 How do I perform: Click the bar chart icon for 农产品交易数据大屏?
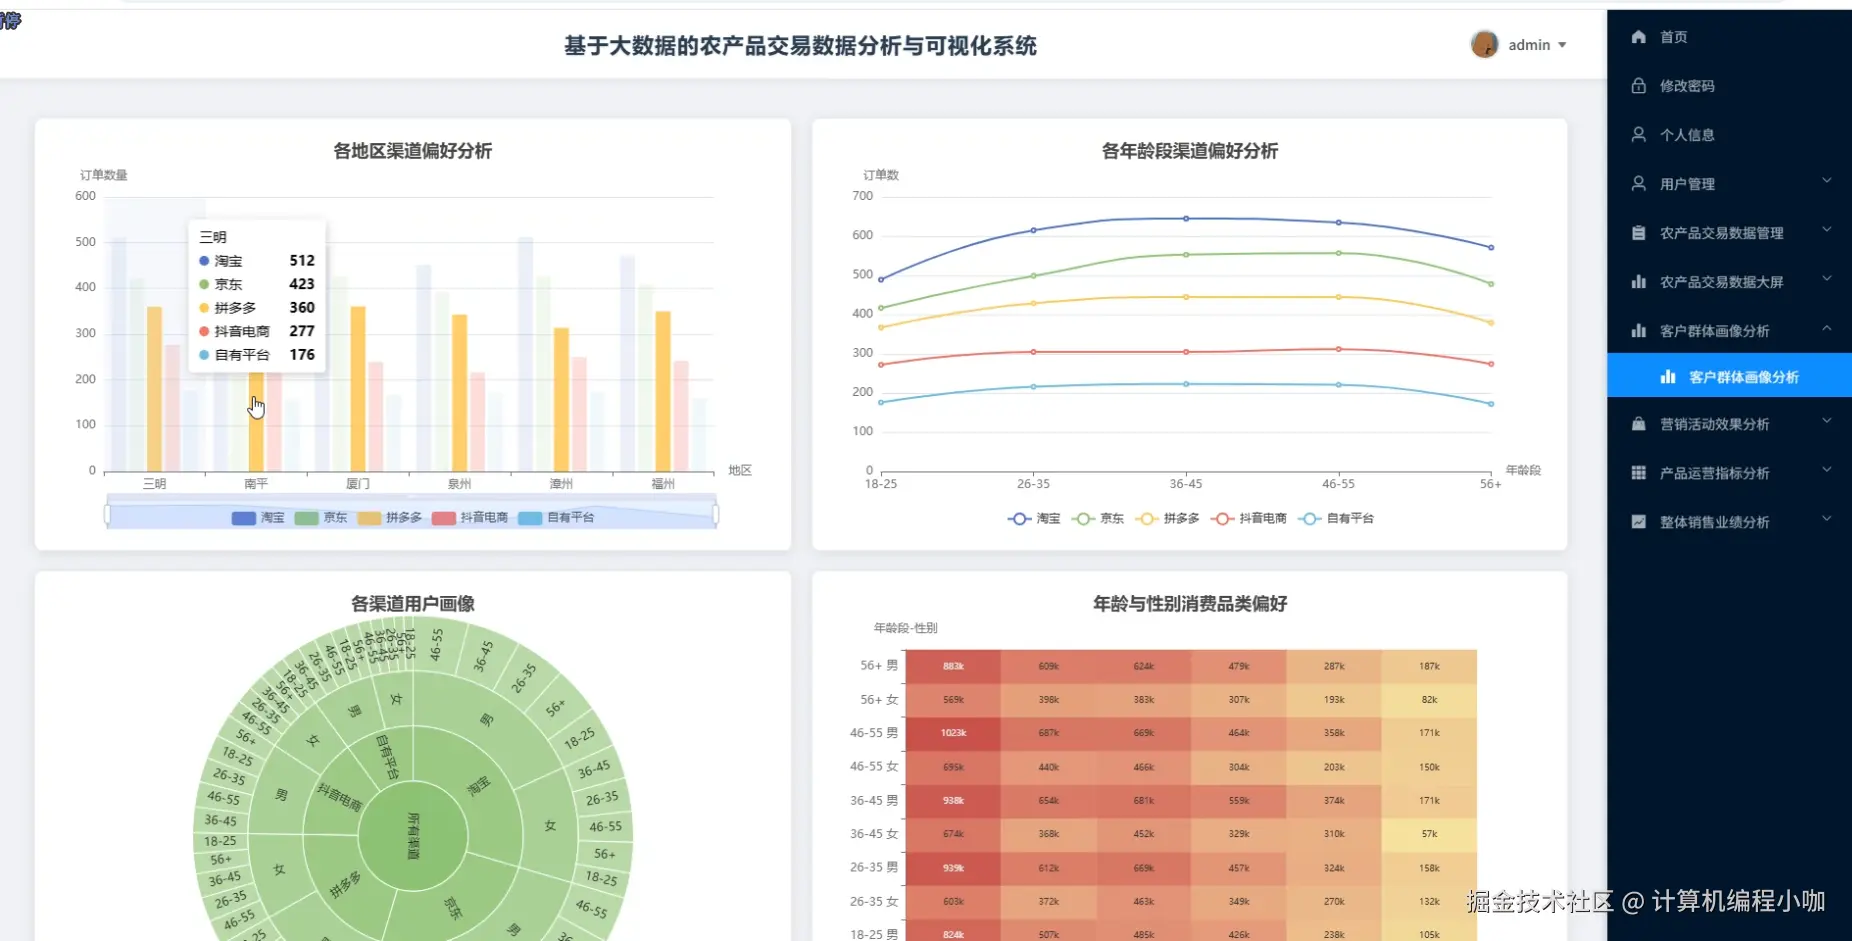click(x=1638, y=282)
